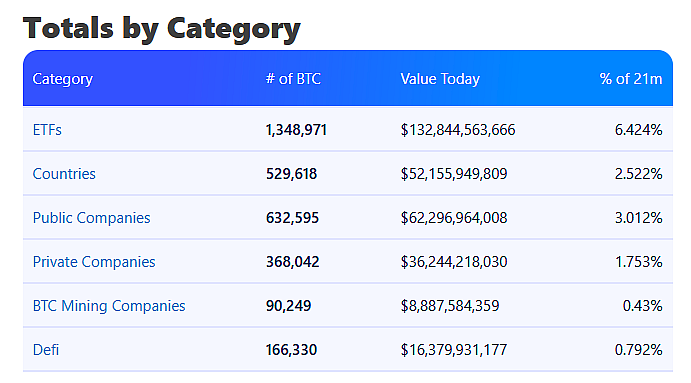Select the Defi BTC count 166,330
Image resolution: width=691 pixels, height=383 pixels.
tap(291, 350)
